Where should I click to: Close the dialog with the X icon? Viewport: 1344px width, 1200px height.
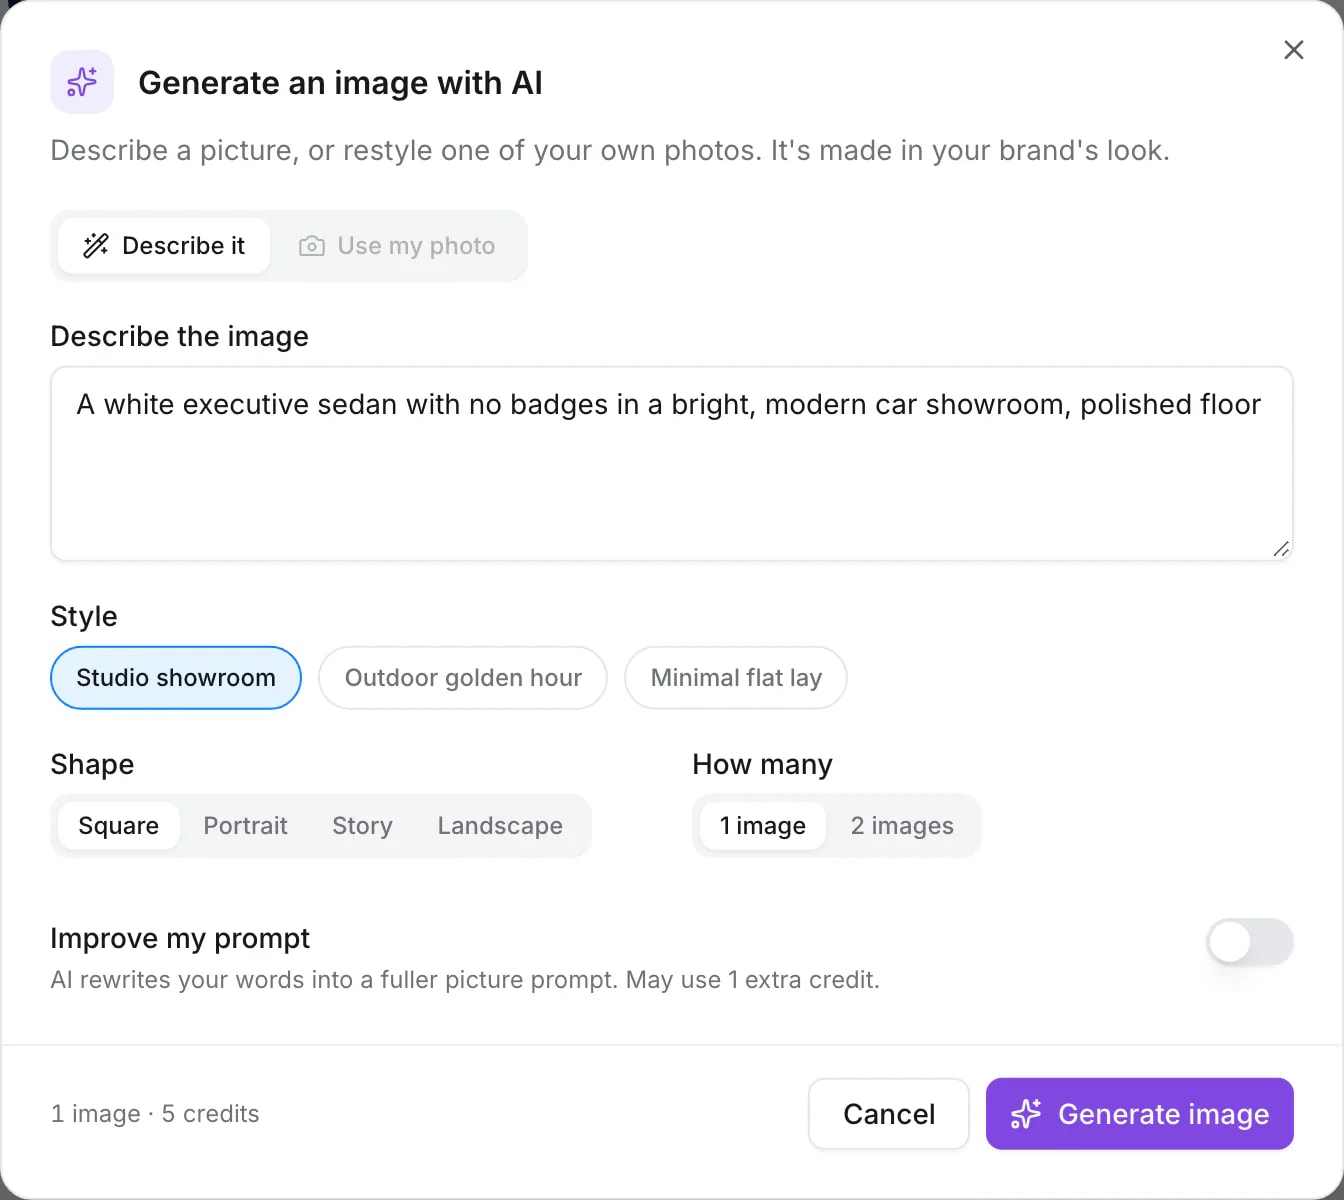coord(1293,50)
